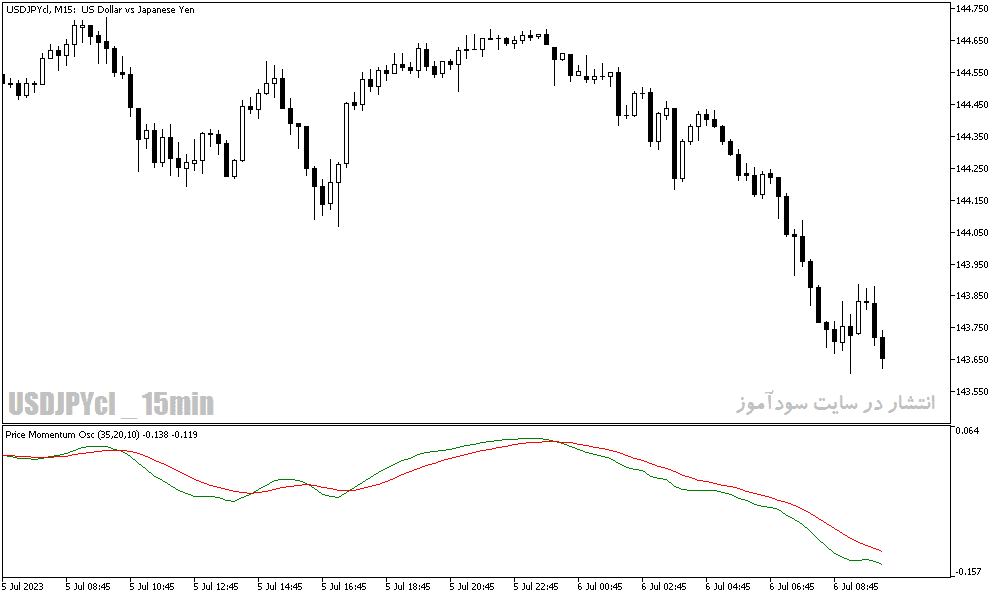Click the 5 Jul 22:45 time marker
Viewport: 1003px width, 598px height.
point(536,586)
